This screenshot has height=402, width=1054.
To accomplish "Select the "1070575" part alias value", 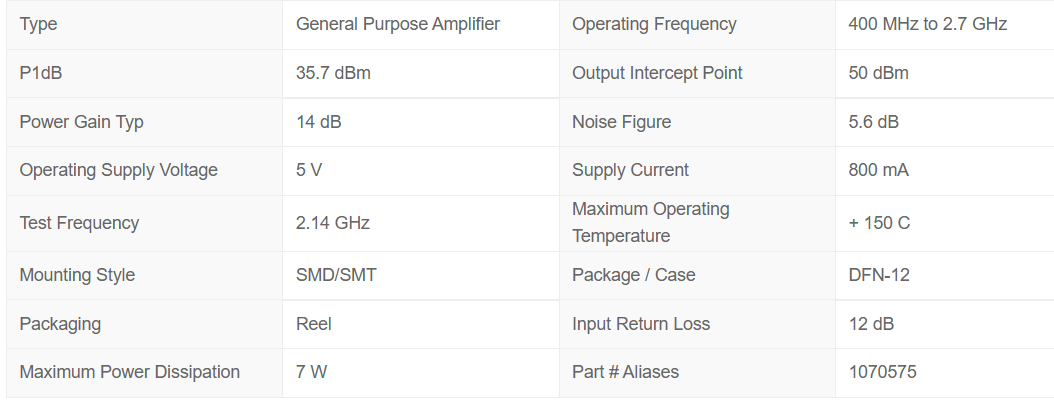I will pyautogui.click(x=882, y=372).
